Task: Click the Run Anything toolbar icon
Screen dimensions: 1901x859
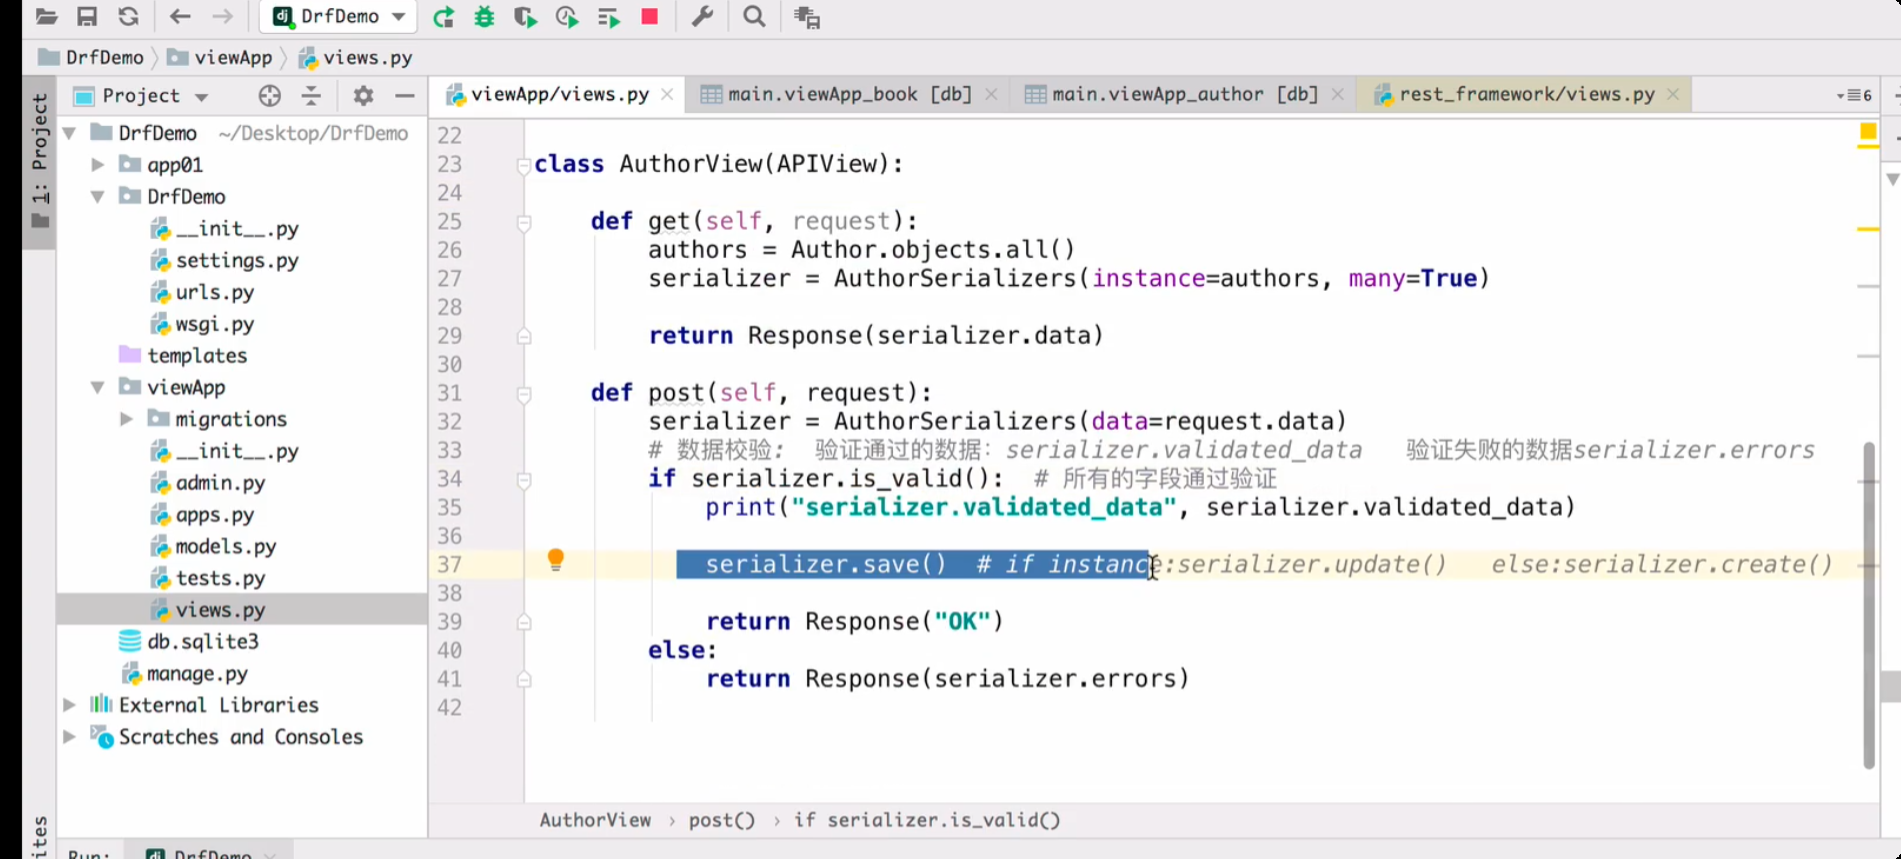Action: point(806,17)
